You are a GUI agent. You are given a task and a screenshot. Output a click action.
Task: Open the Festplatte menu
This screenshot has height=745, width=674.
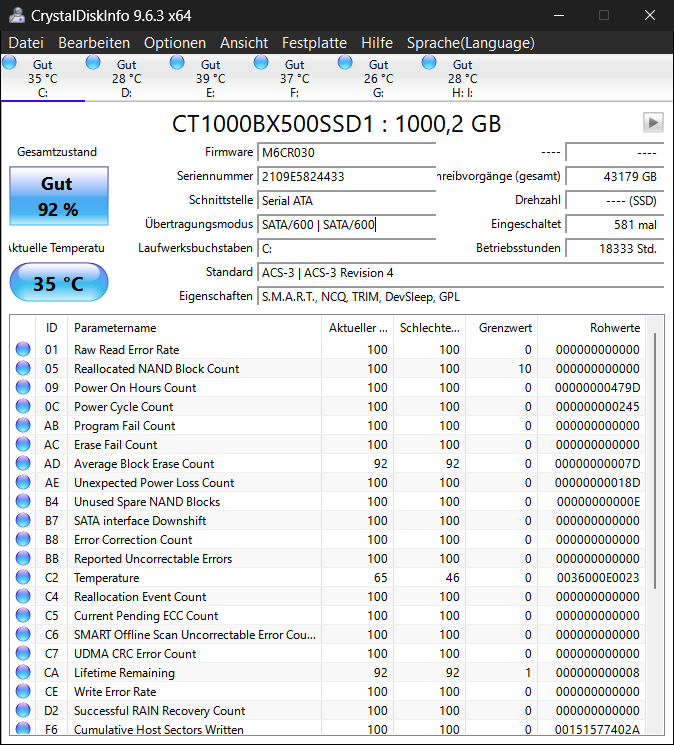314,43
